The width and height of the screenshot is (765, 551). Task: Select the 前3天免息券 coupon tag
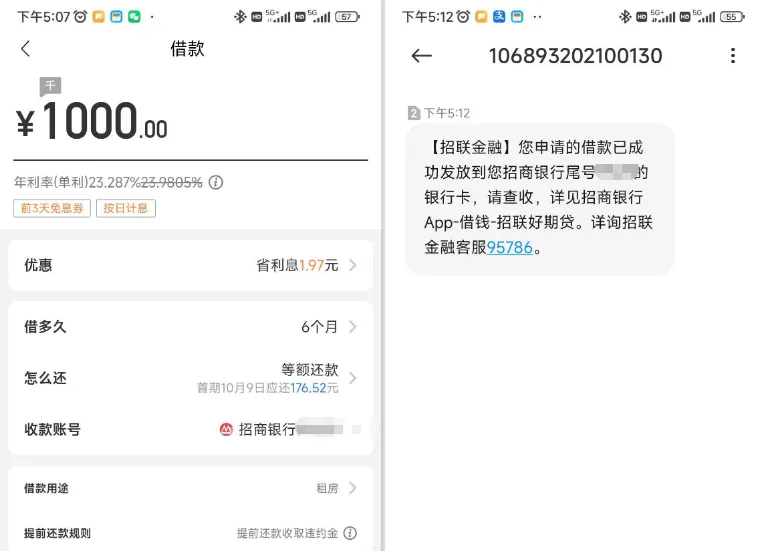coord(52,208)
